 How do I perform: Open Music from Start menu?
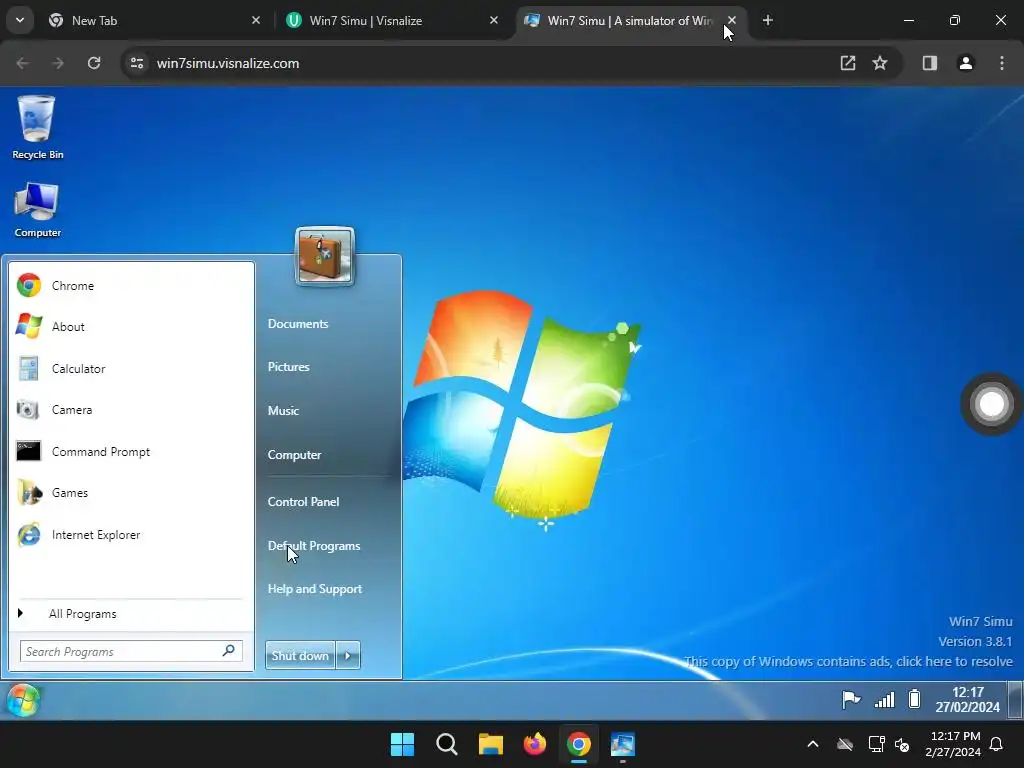coord(283,411)
